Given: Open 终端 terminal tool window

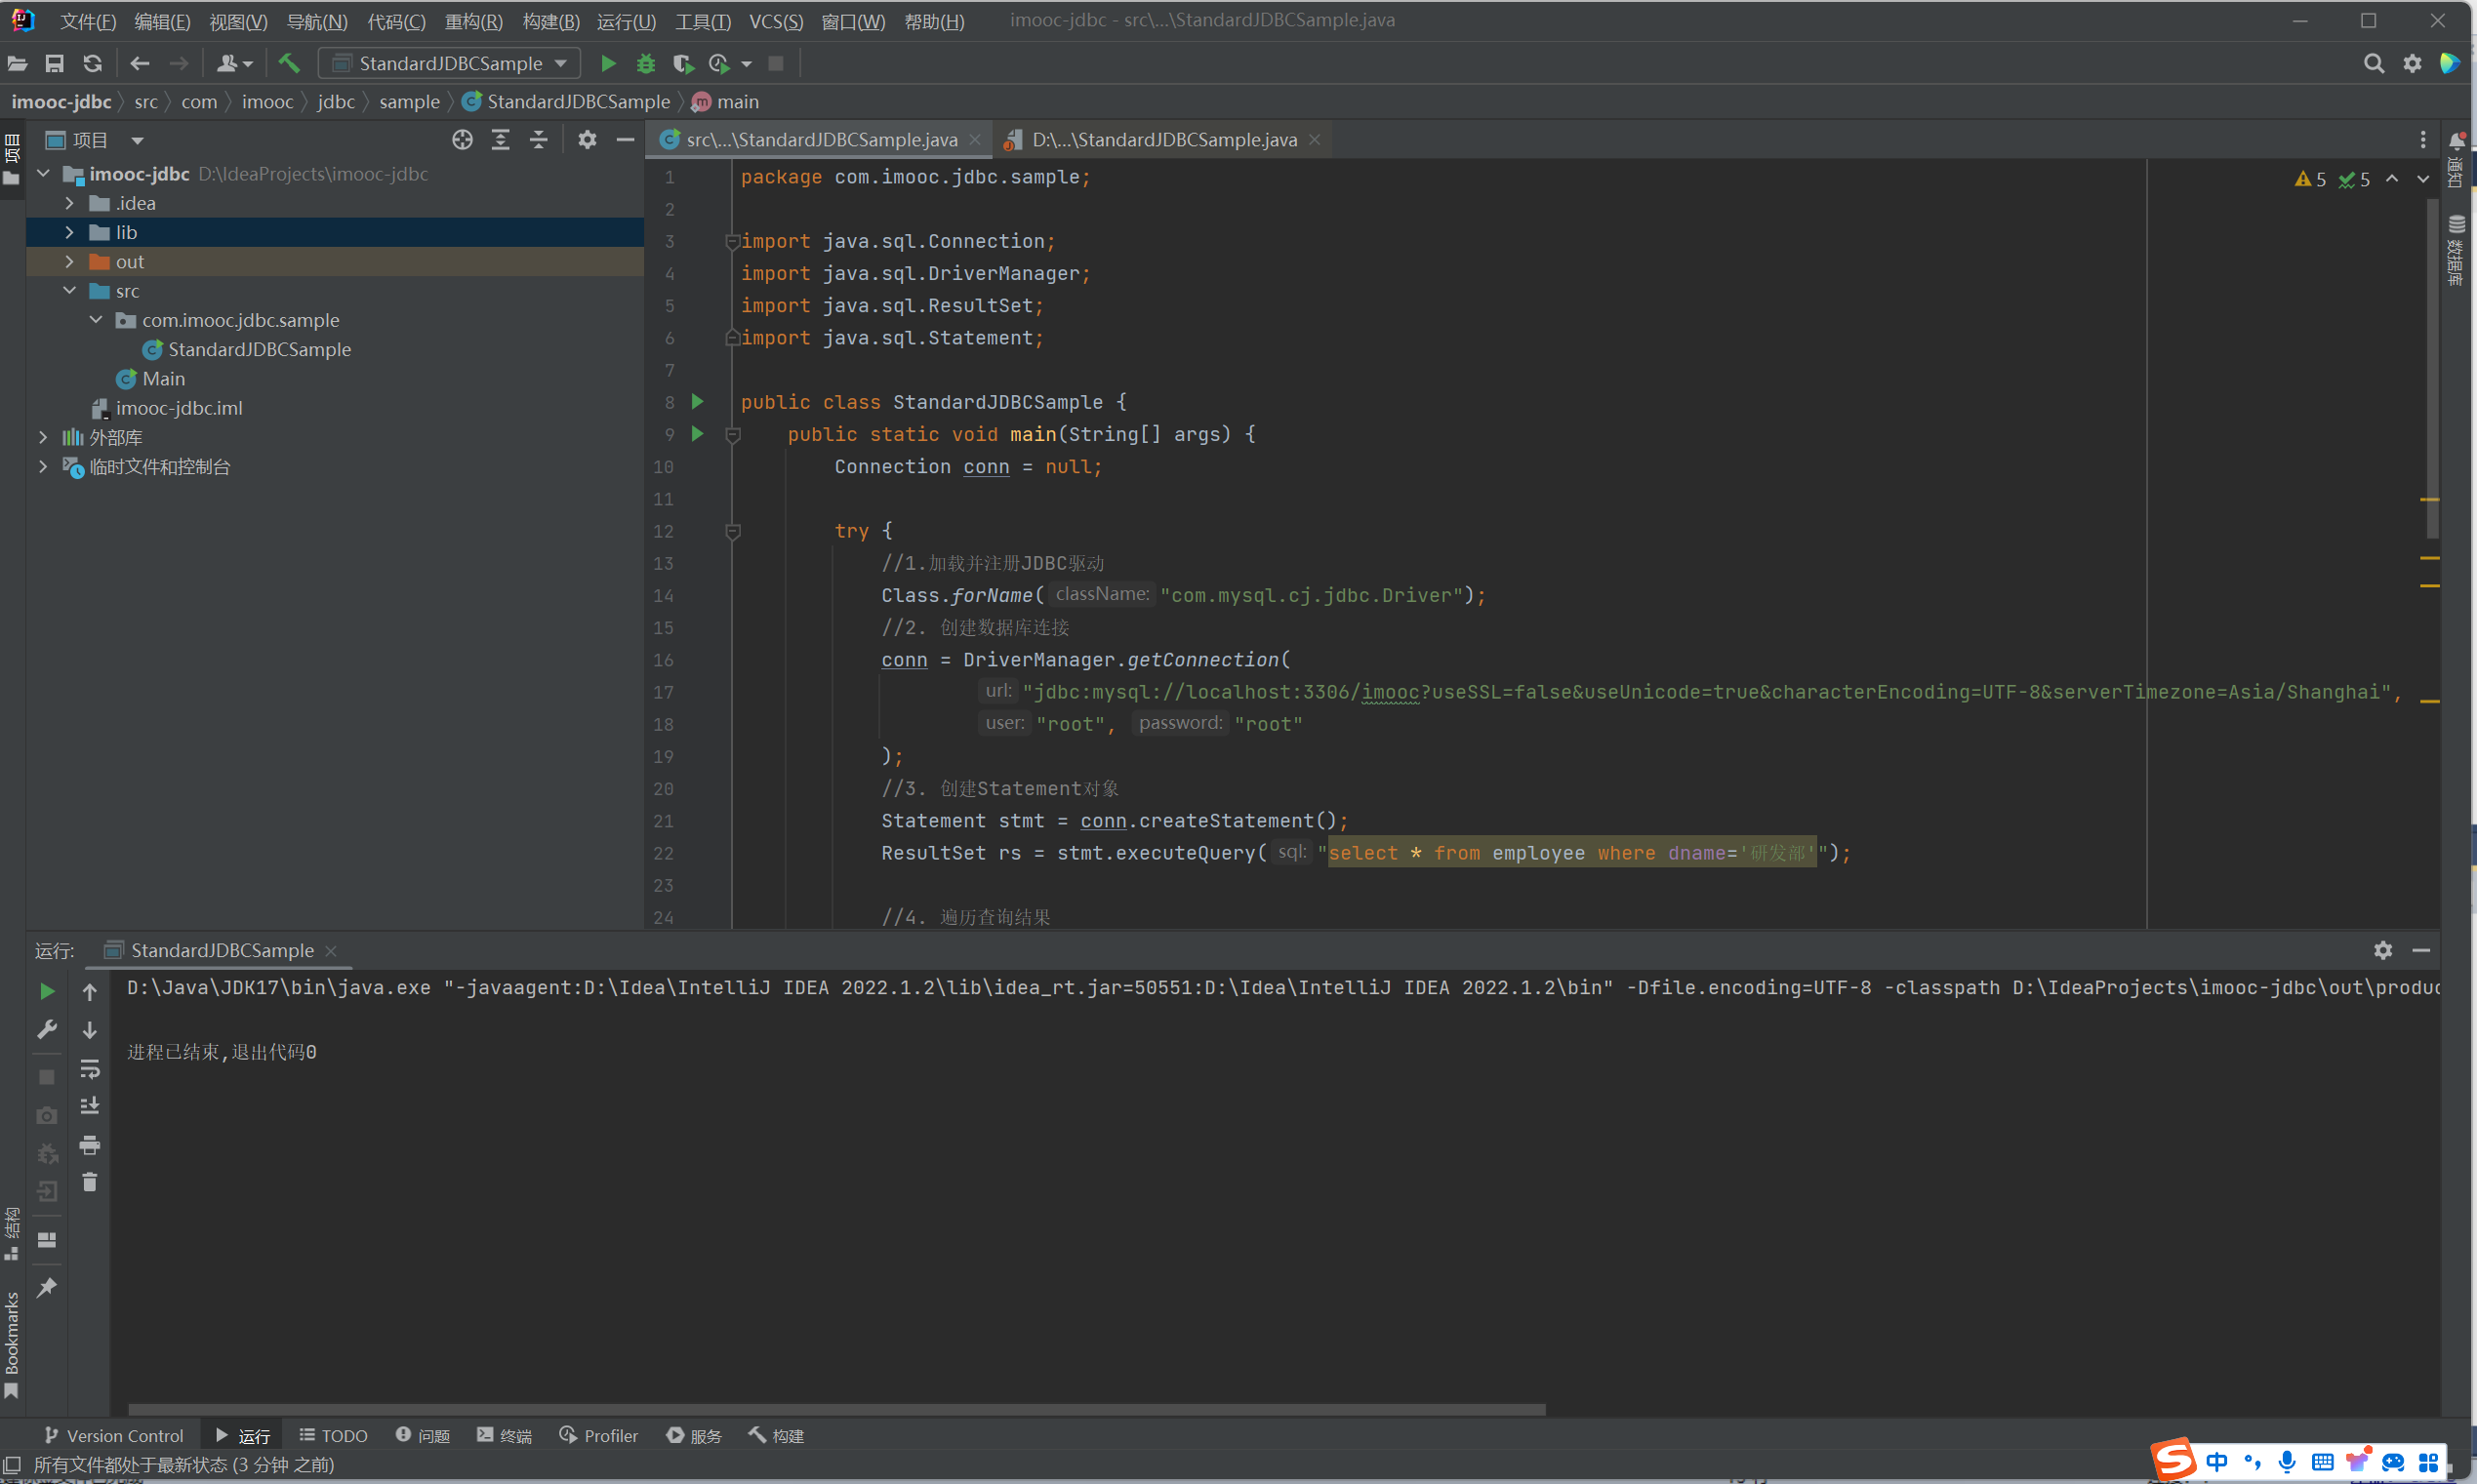Looking at the screenshot, I should [x=505, y=1435].
